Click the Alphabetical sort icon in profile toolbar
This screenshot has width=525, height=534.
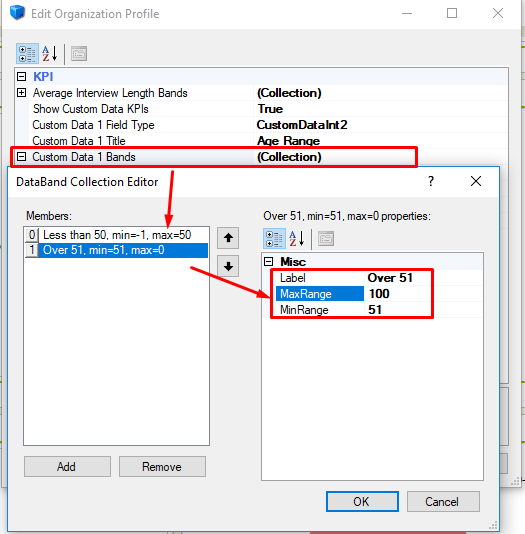coord(50,54)
